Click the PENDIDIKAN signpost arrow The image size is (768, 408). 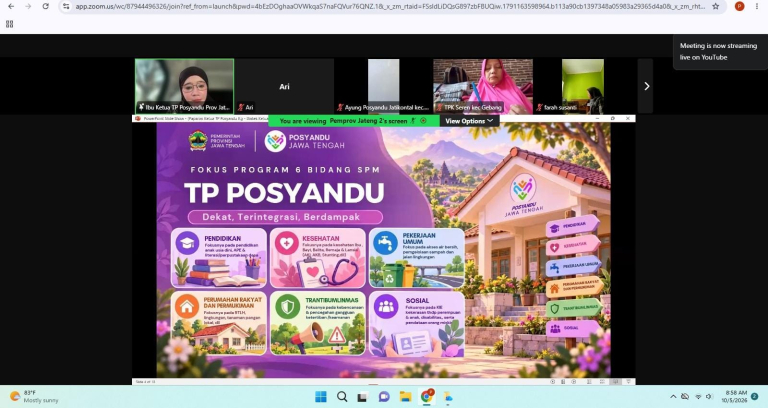pos(573,226)
